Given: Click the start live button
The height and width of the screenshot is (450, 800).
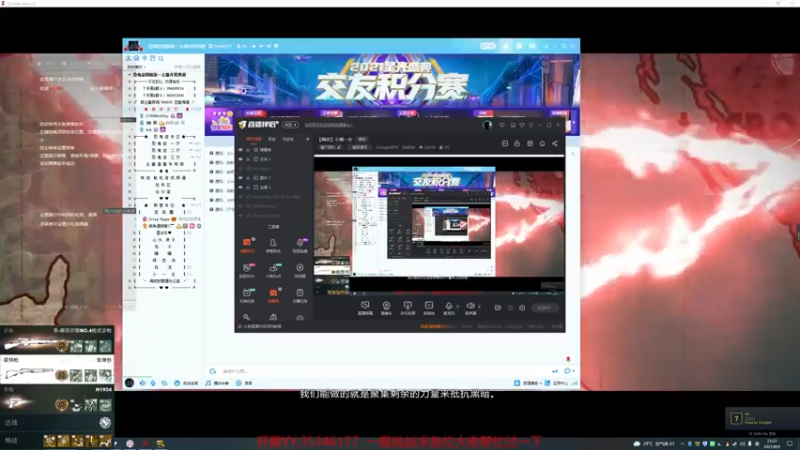Looking at the screenshot, I should tap(544, 308).
